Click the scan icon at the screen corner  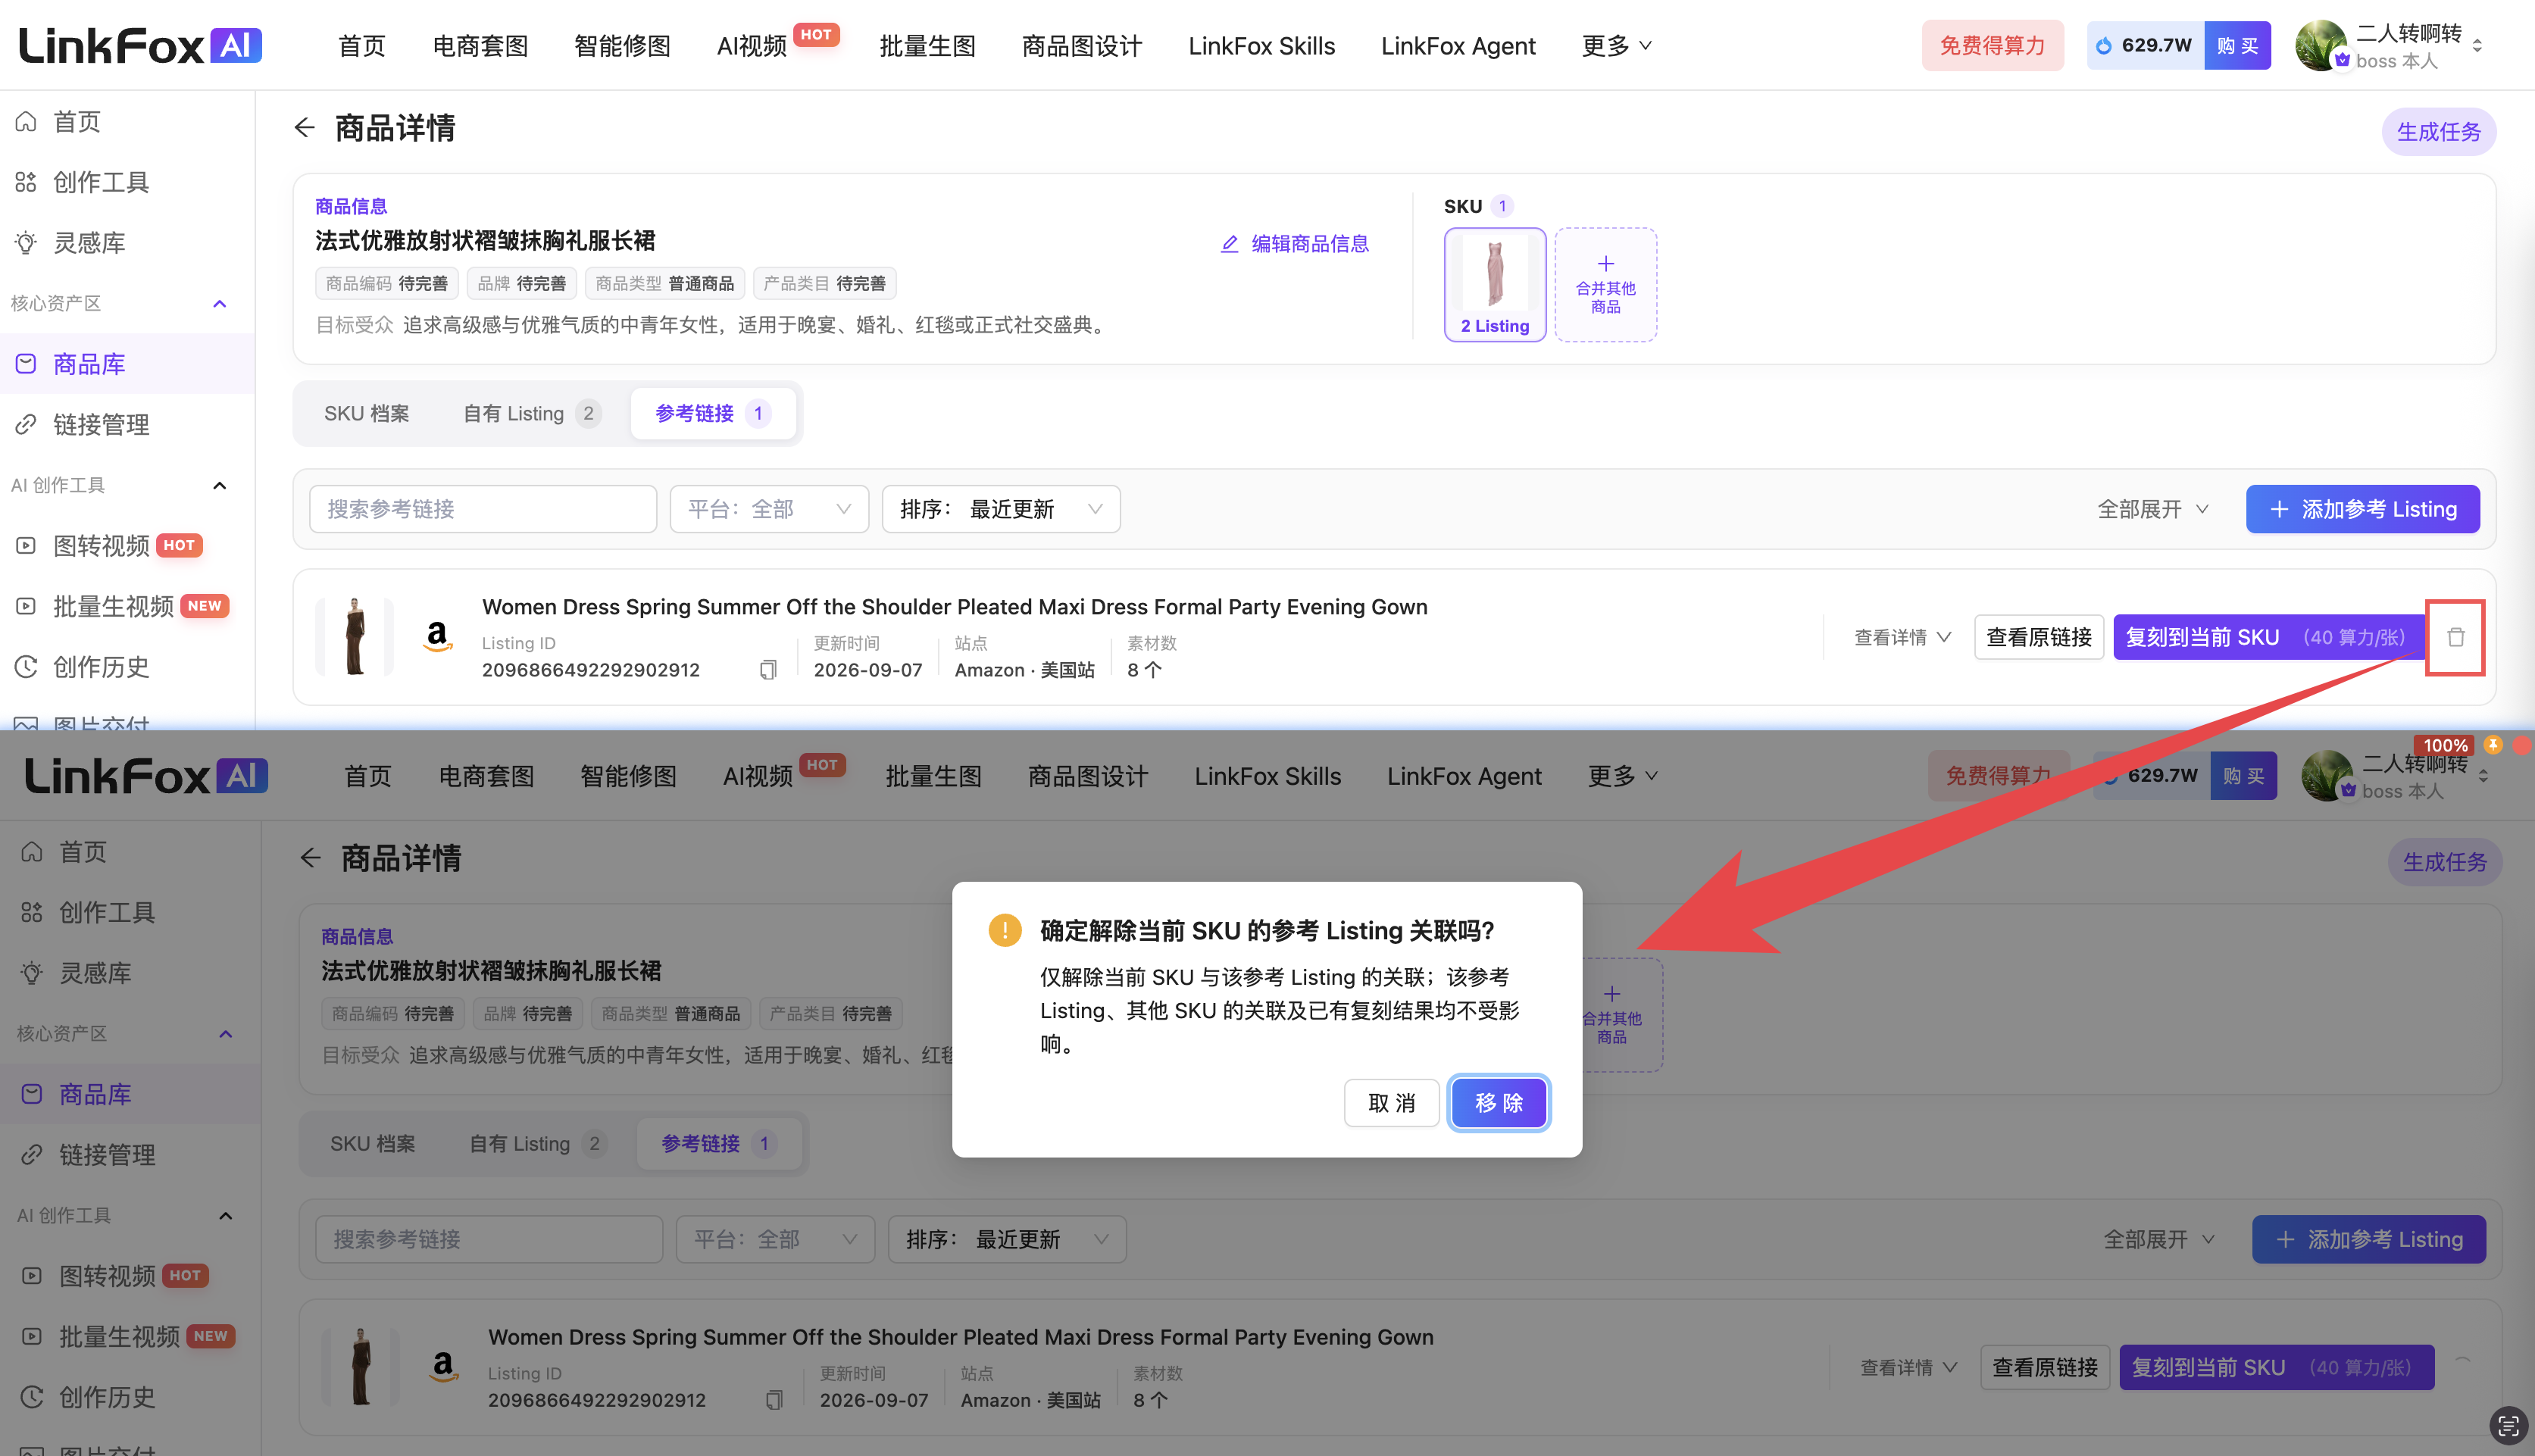2507,1426
